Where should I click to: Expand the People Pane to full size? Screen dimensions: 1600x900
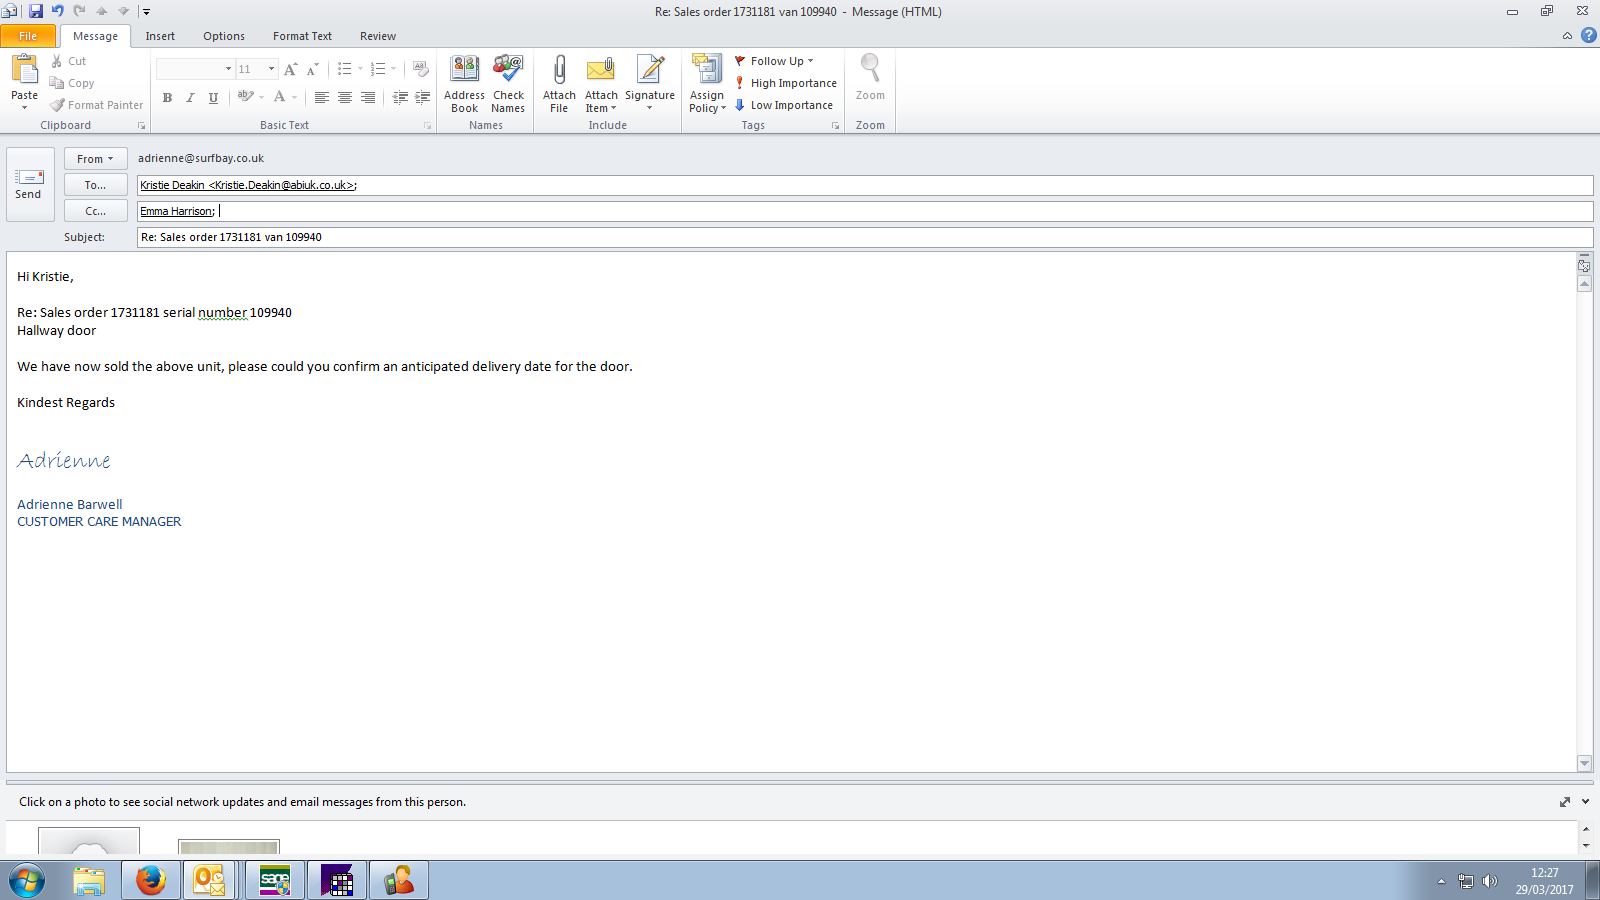1565,802
